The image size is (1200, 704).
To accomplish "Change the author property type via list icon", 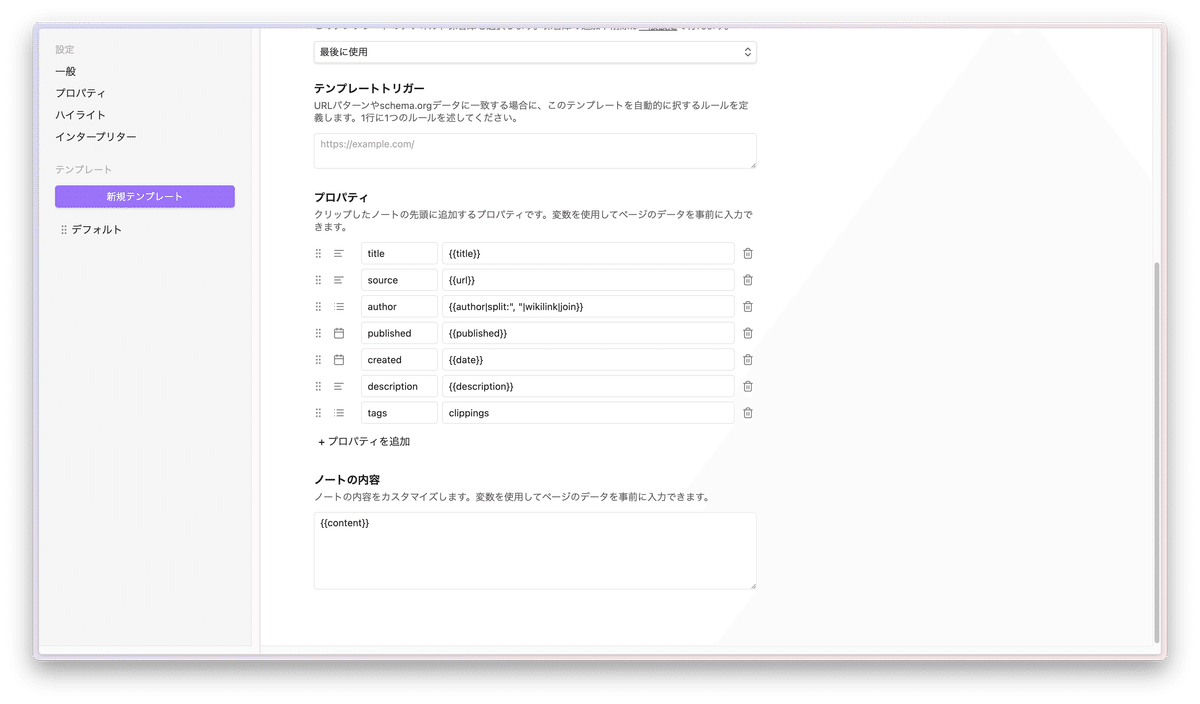I will tap(339, 306).
